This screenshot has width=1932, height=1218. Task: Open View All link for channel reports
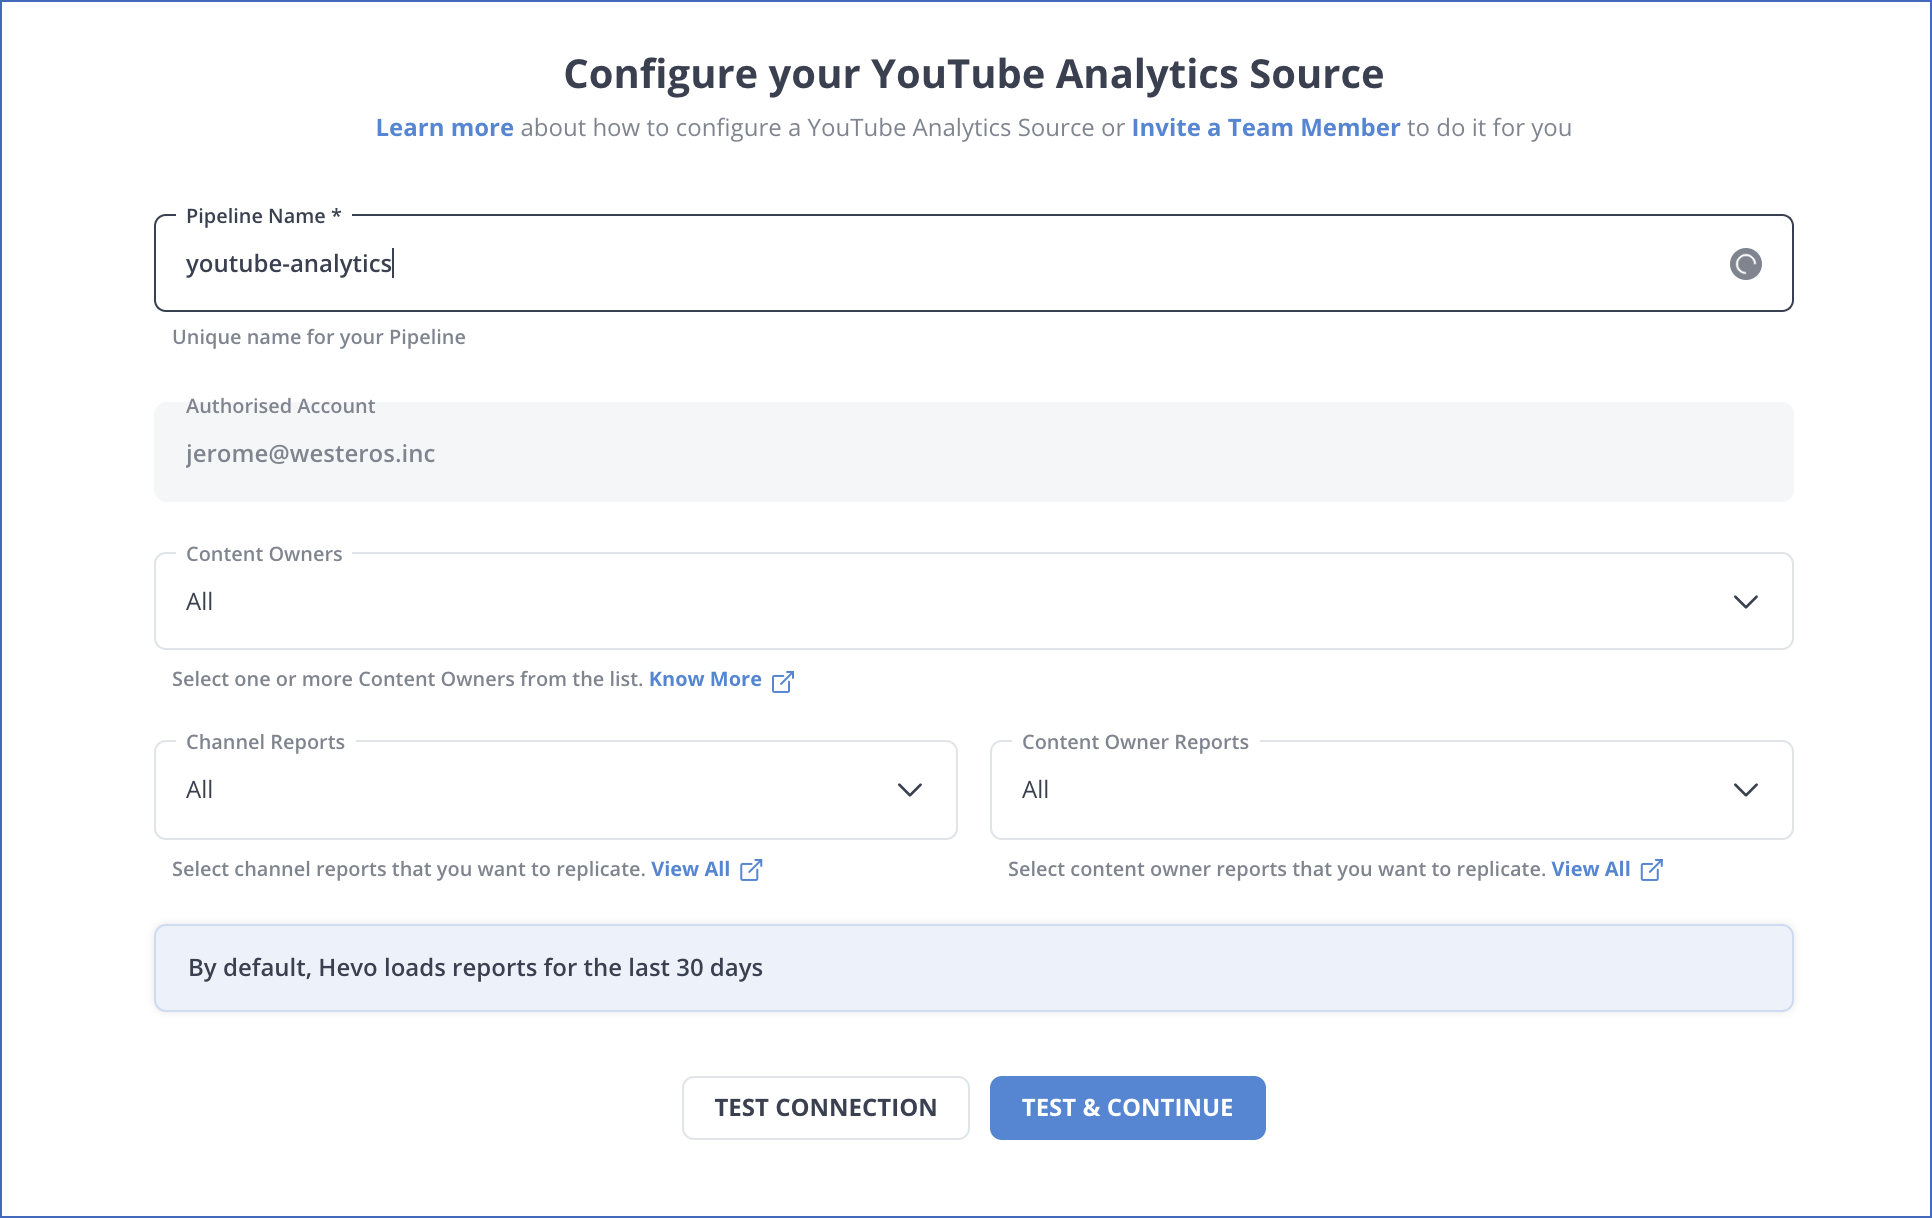coord(690,869)
